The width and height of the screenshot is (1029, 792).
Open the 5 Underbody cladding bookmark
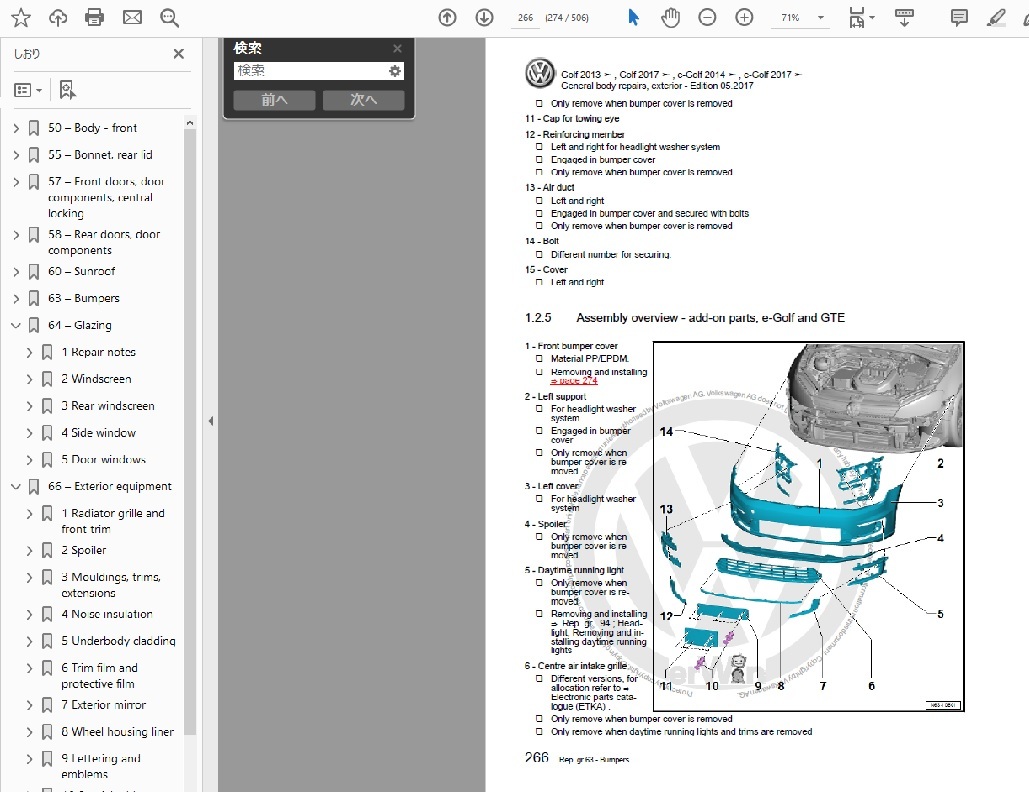click(x=118, y=640)
